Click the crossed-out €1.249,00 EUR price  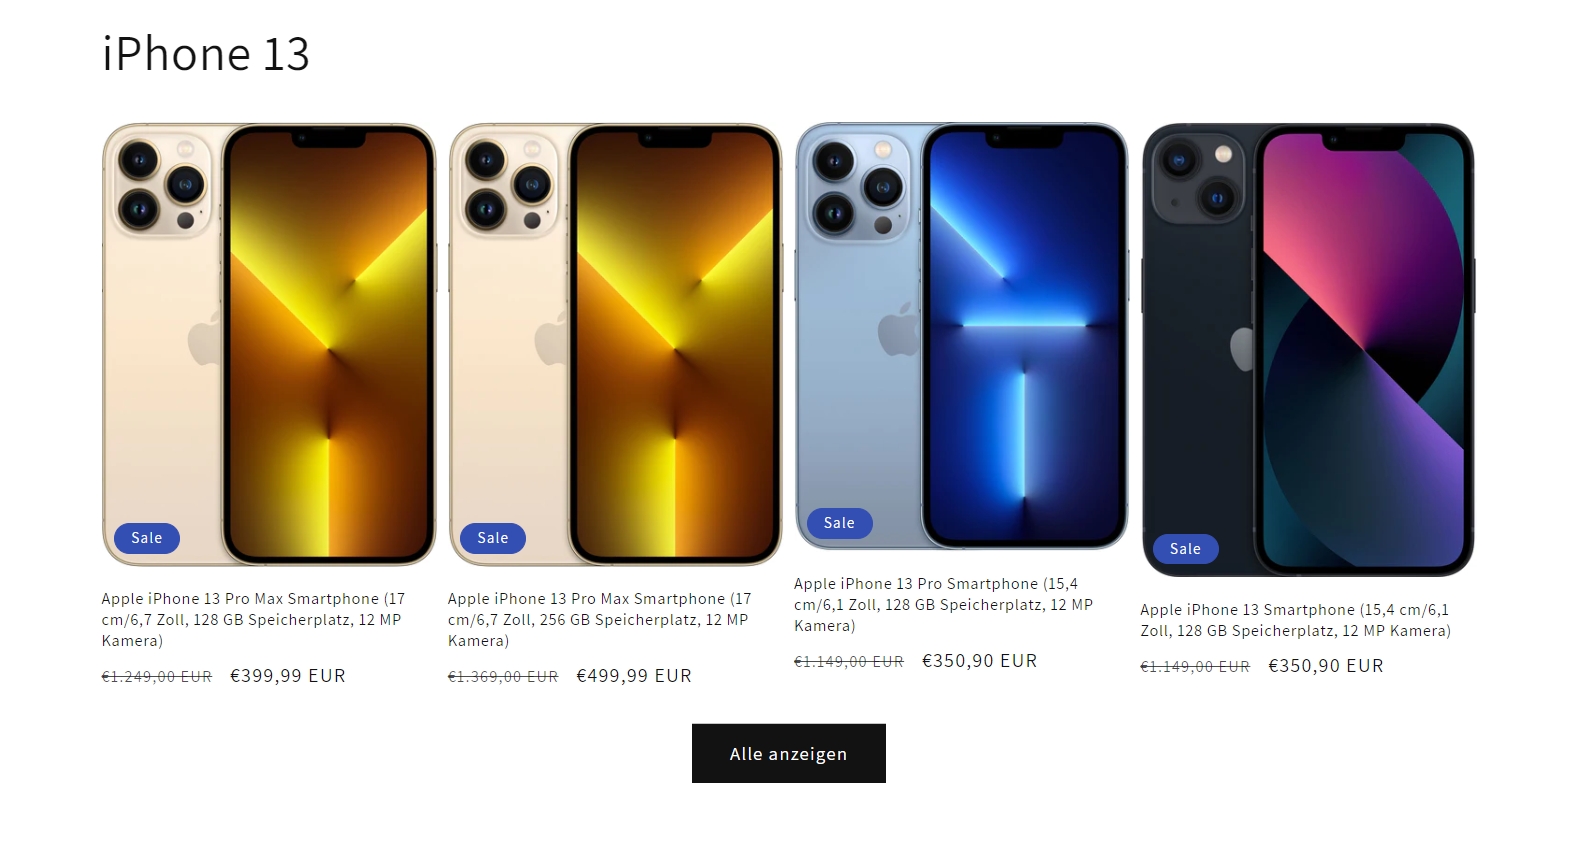point(157,677)
